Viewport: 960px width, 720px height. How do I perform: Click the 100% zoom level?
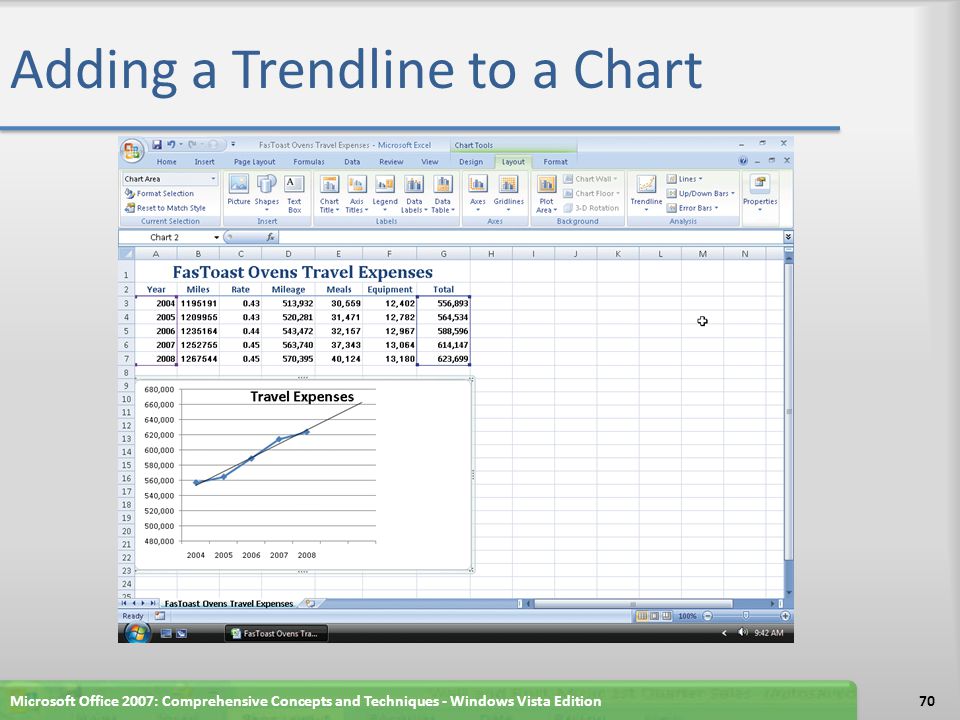[x=687, y=616]
